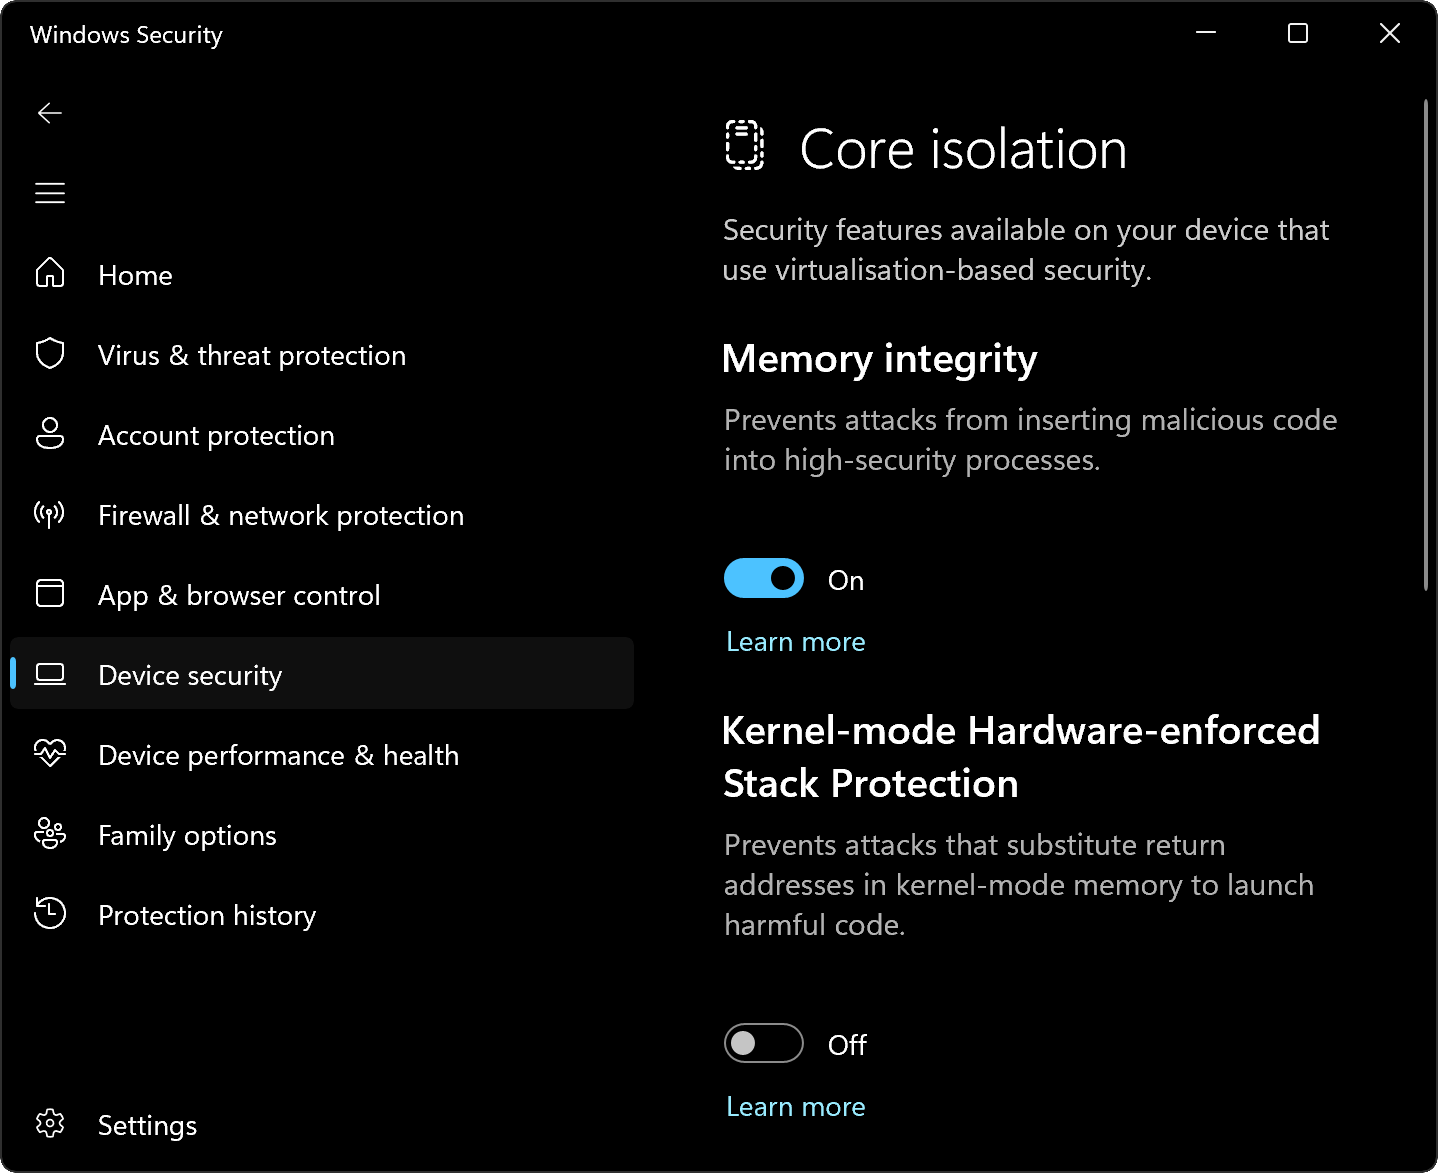Click the Core isolation header icon

click(743, 146)
